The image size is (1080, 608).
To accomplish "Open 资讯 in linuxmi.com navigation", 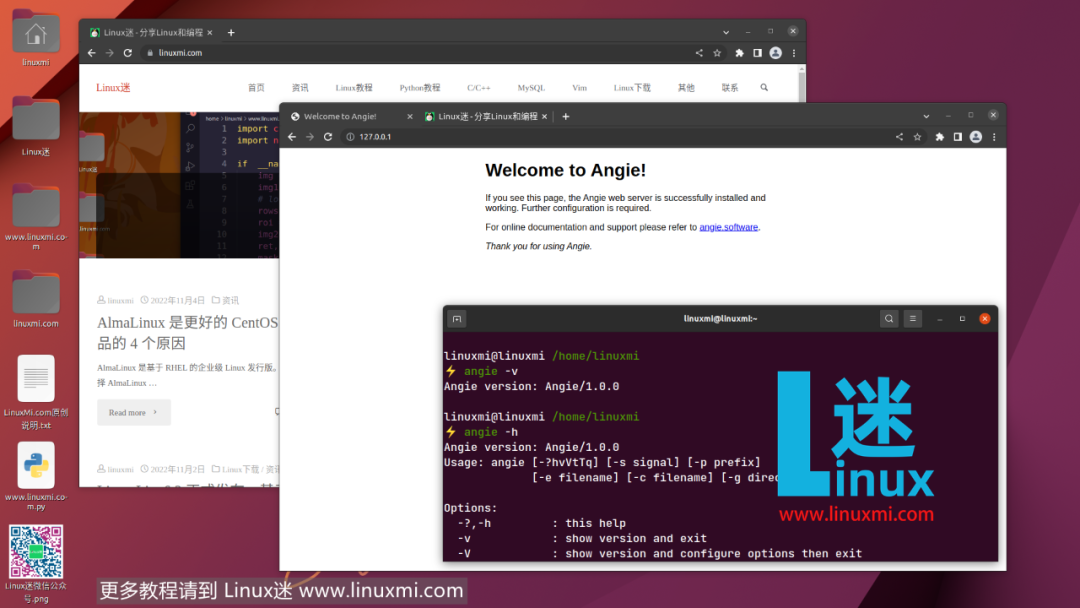I will [300, 87].
